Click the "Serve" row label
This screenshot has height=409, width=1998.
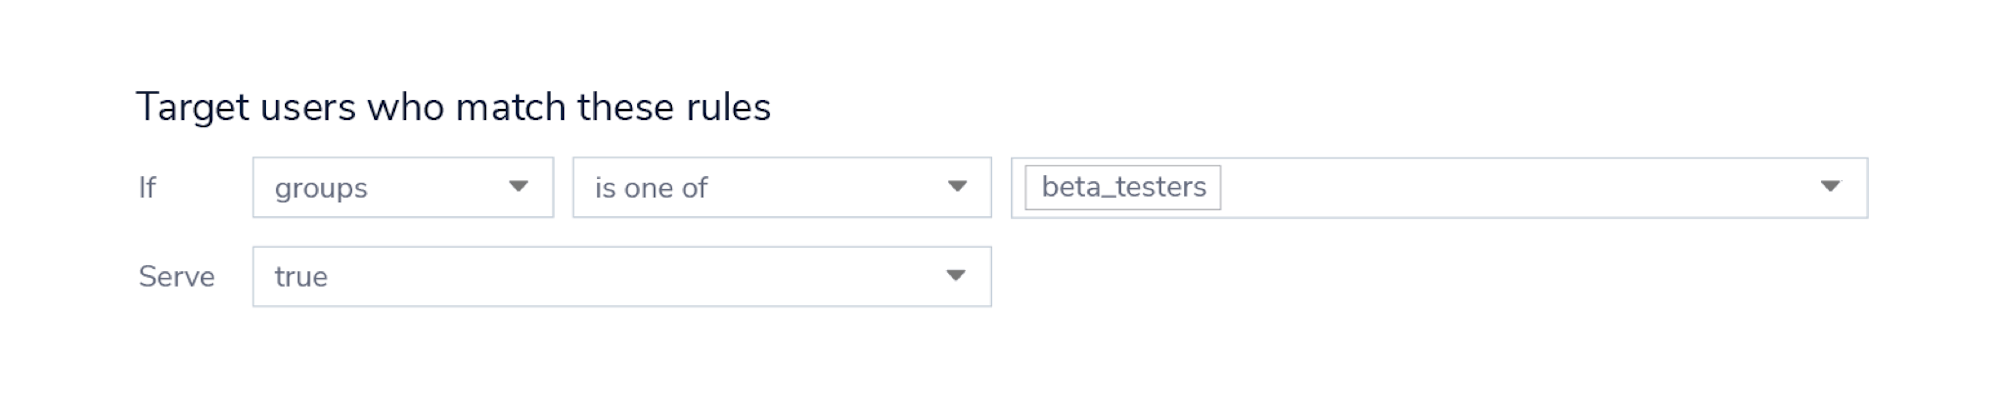coord(176,276)
